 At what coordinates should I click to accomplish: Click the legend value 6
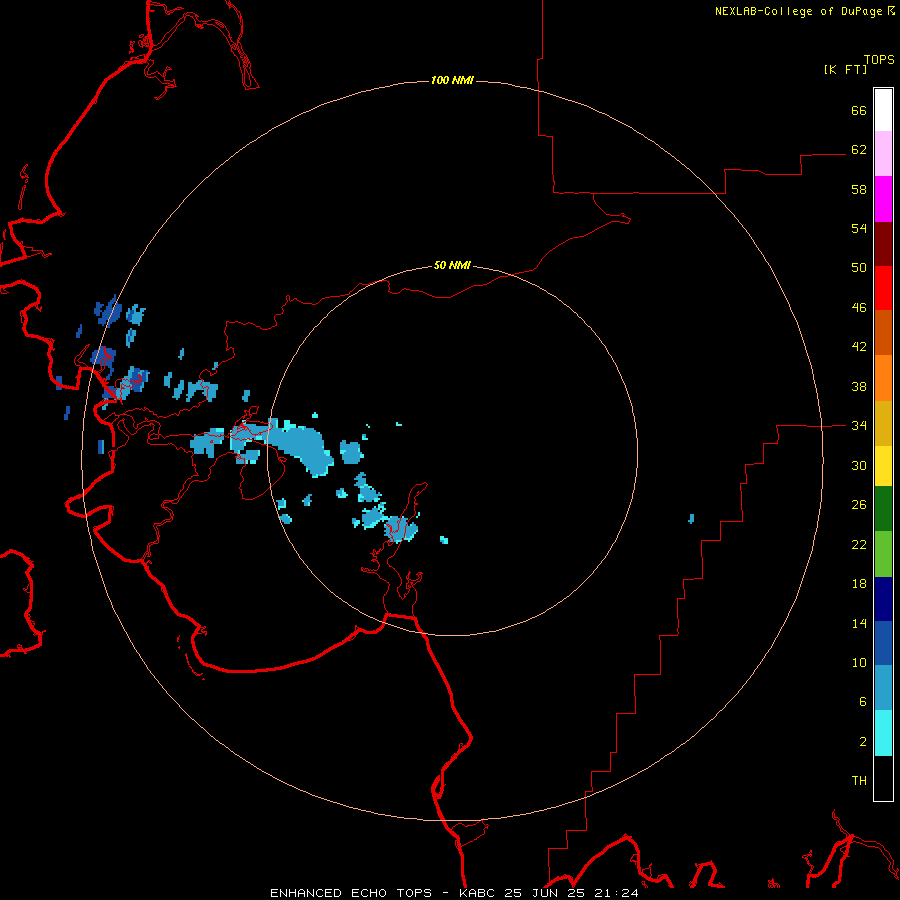click(x=863, y=702)
